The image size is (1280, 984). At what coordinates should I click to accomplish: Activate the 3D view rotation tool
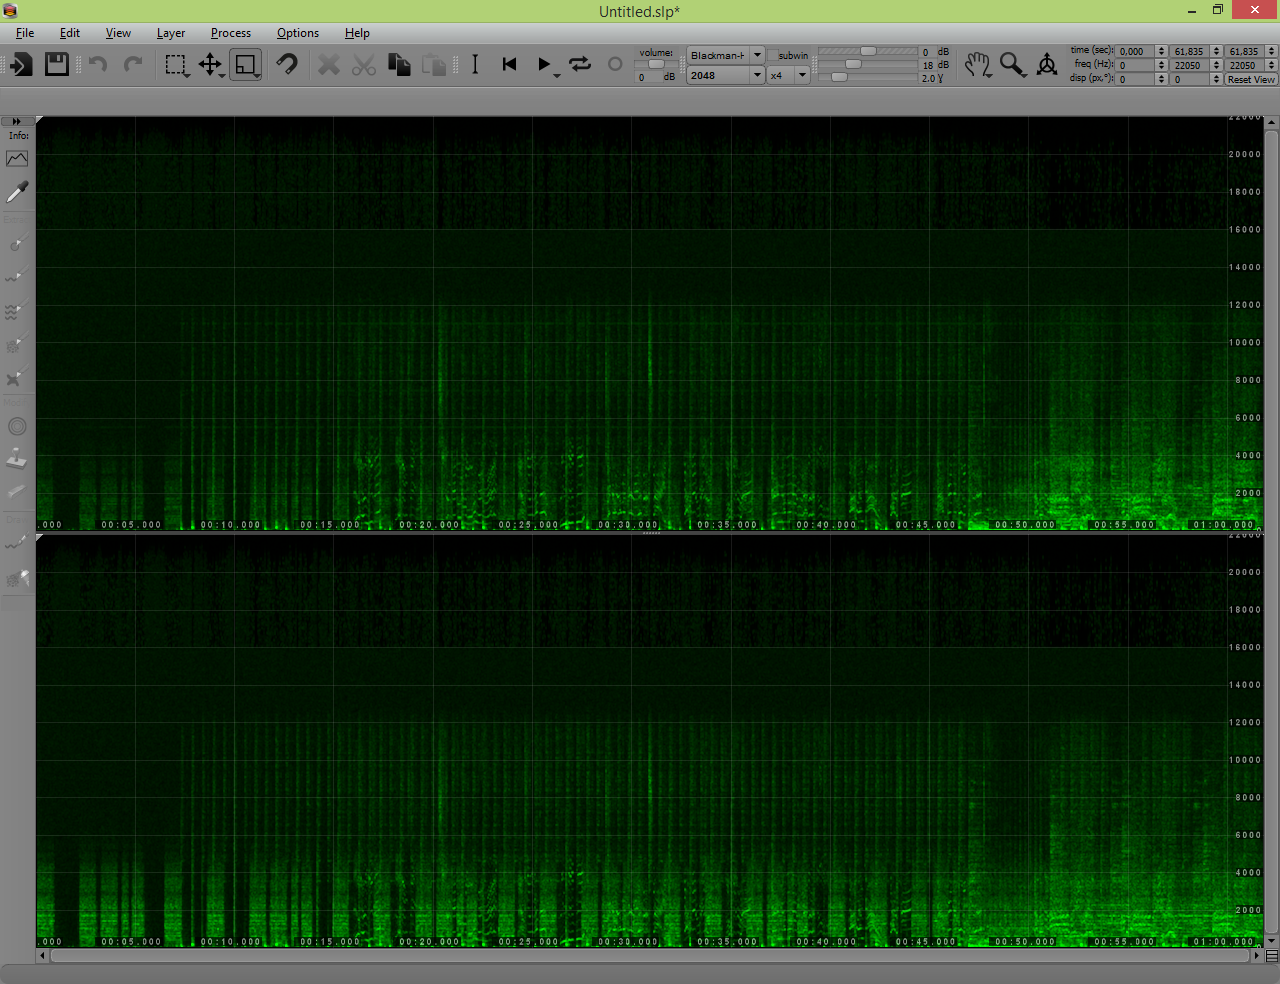pyautogui.click(x=1047, y=65)
